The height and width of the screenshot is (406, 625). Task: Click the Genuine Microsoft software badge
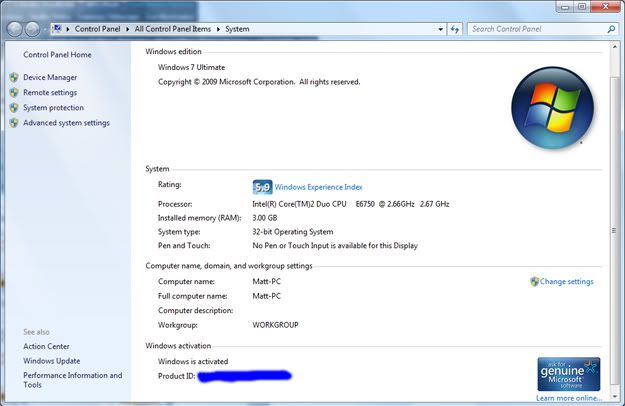569,374
